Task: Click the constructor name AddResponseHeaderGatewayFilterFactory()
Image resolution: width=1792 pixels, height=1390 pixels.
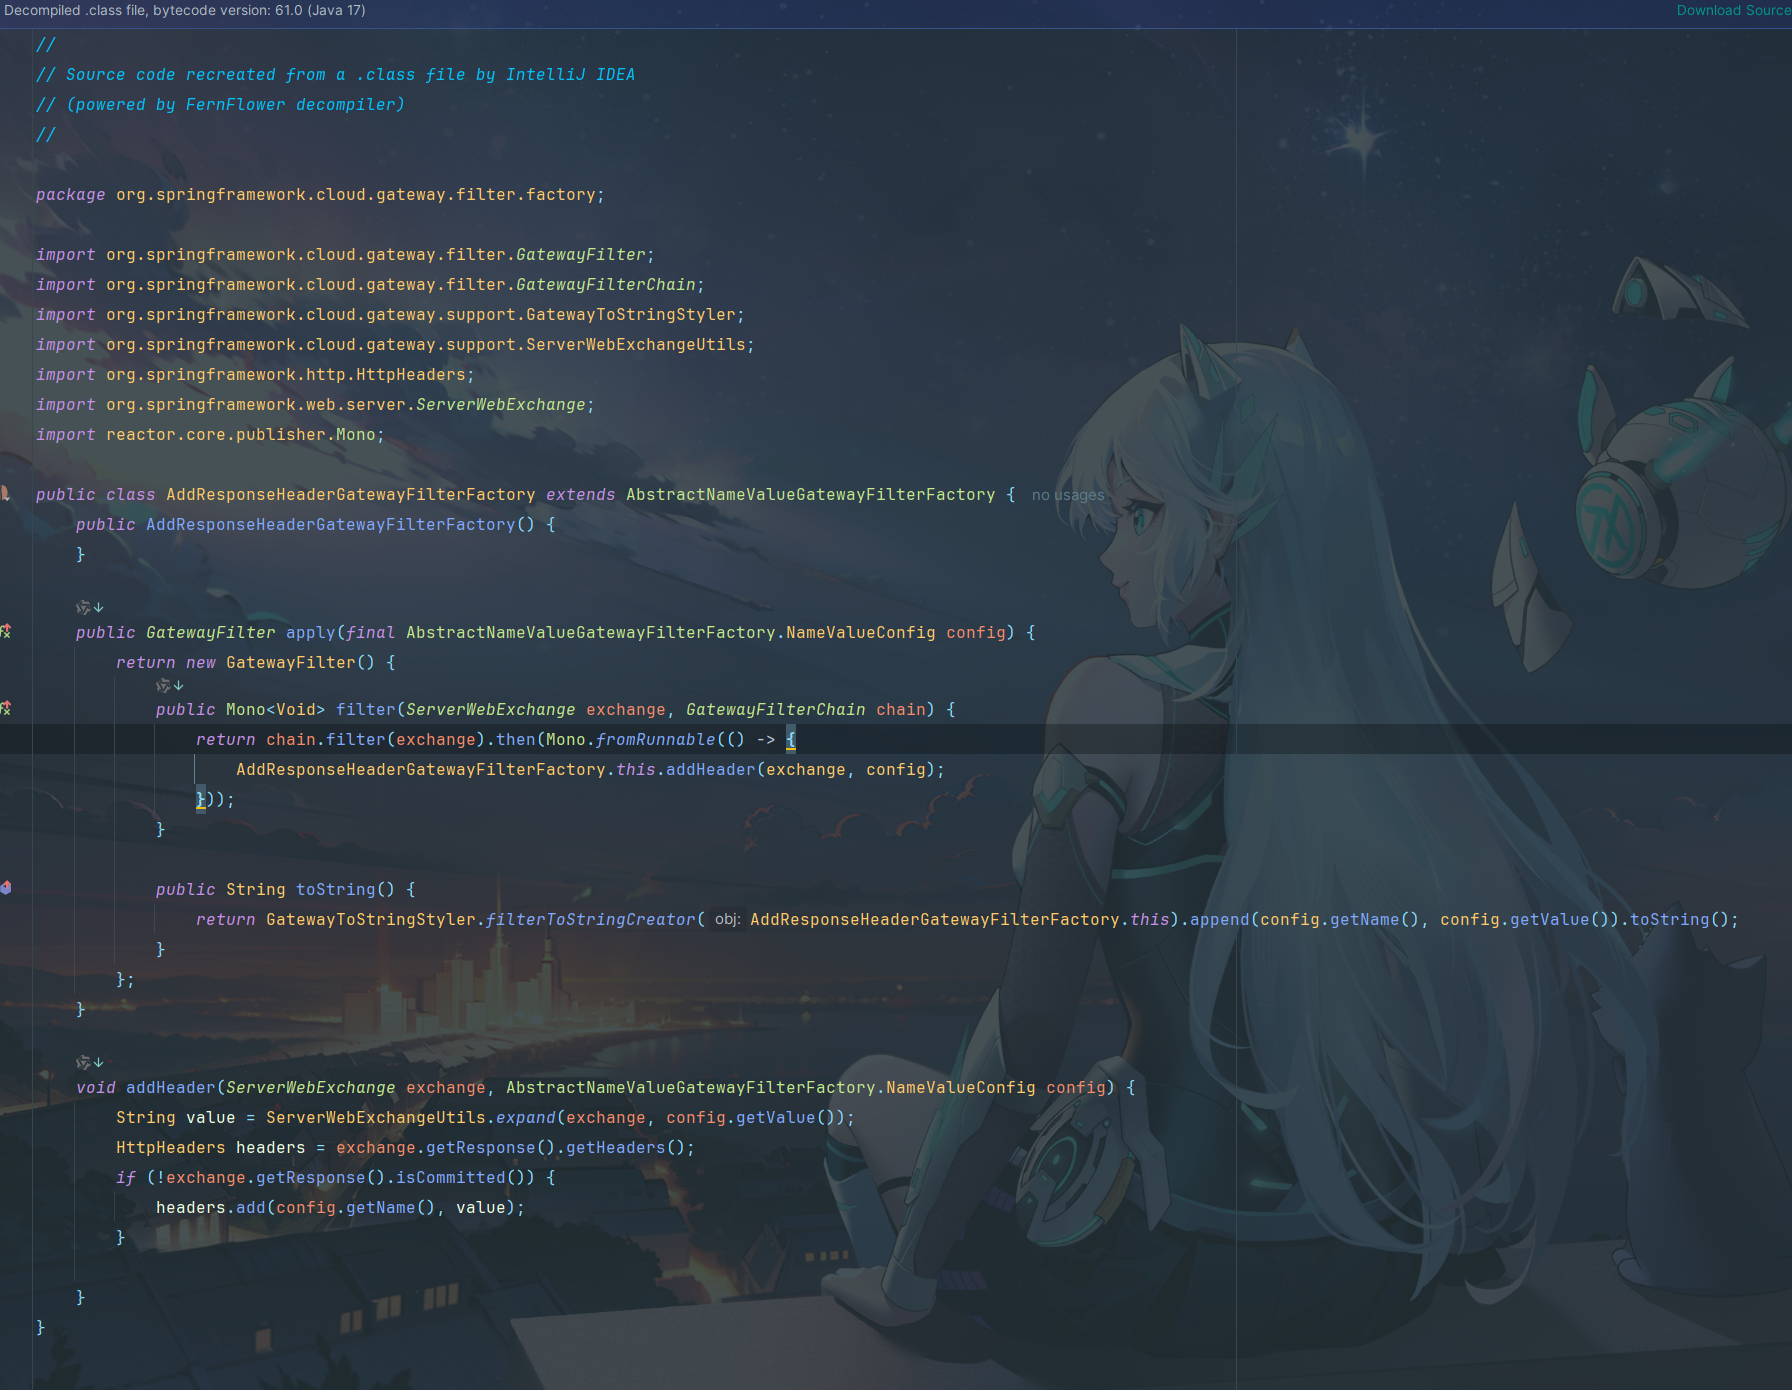Action: click(x=331, y=525)
